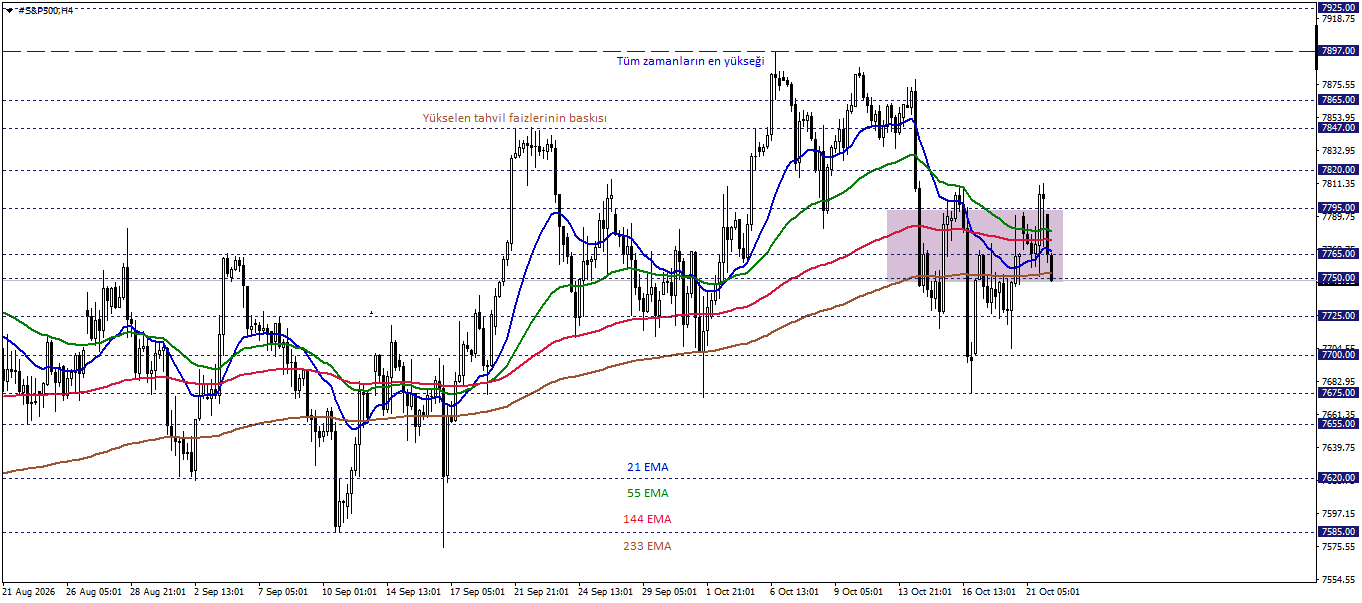Image resolution: width=1362 pixels, height=603 pixels.
Task: Click the 55 EMA legend label
Action: (x=648, y=493)
